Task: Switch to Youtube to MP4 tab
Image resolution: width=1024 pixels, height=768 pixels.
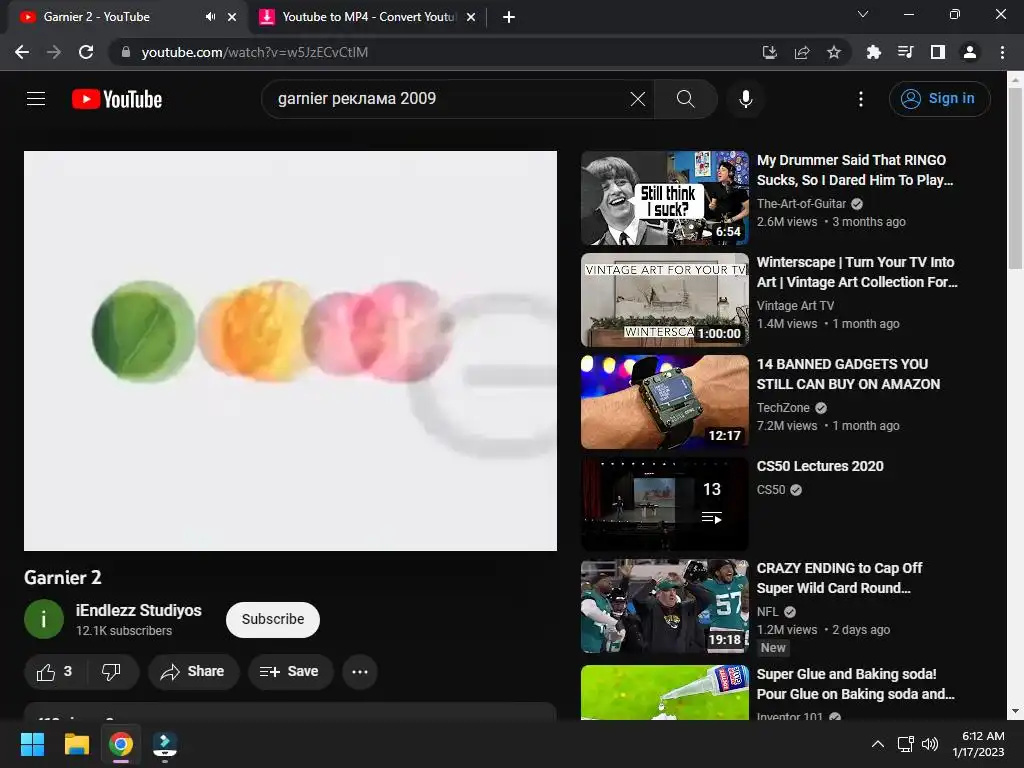Action: pyautogui.click(x=369, y=17)
